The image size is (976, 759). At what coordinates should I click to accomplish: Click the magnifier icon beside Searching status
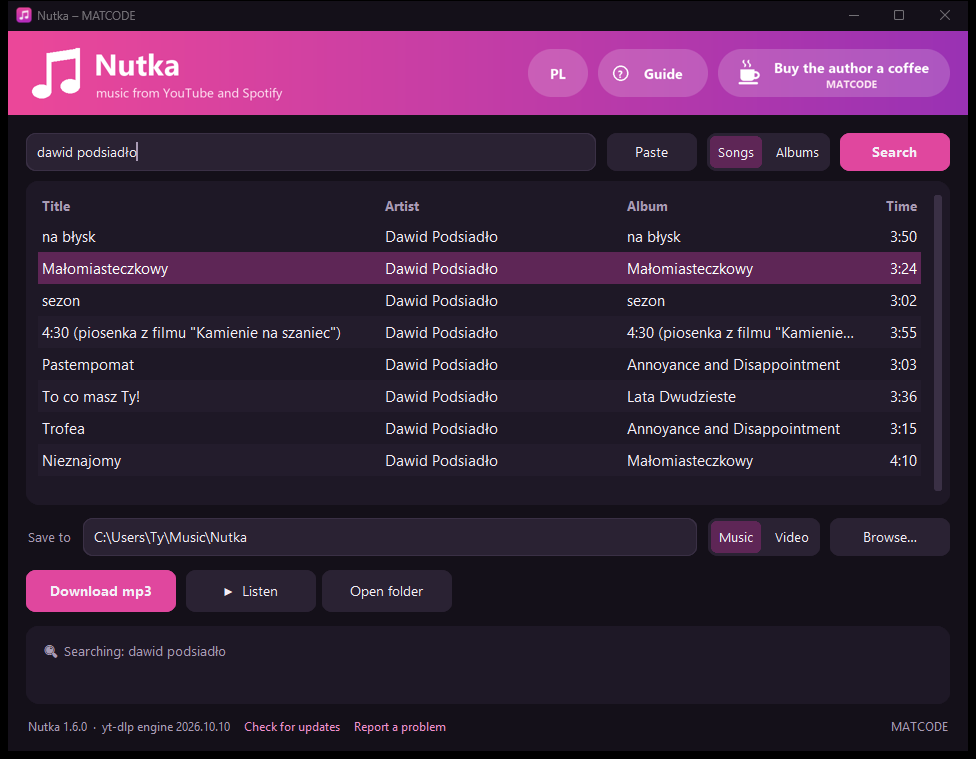pos(50,651)
